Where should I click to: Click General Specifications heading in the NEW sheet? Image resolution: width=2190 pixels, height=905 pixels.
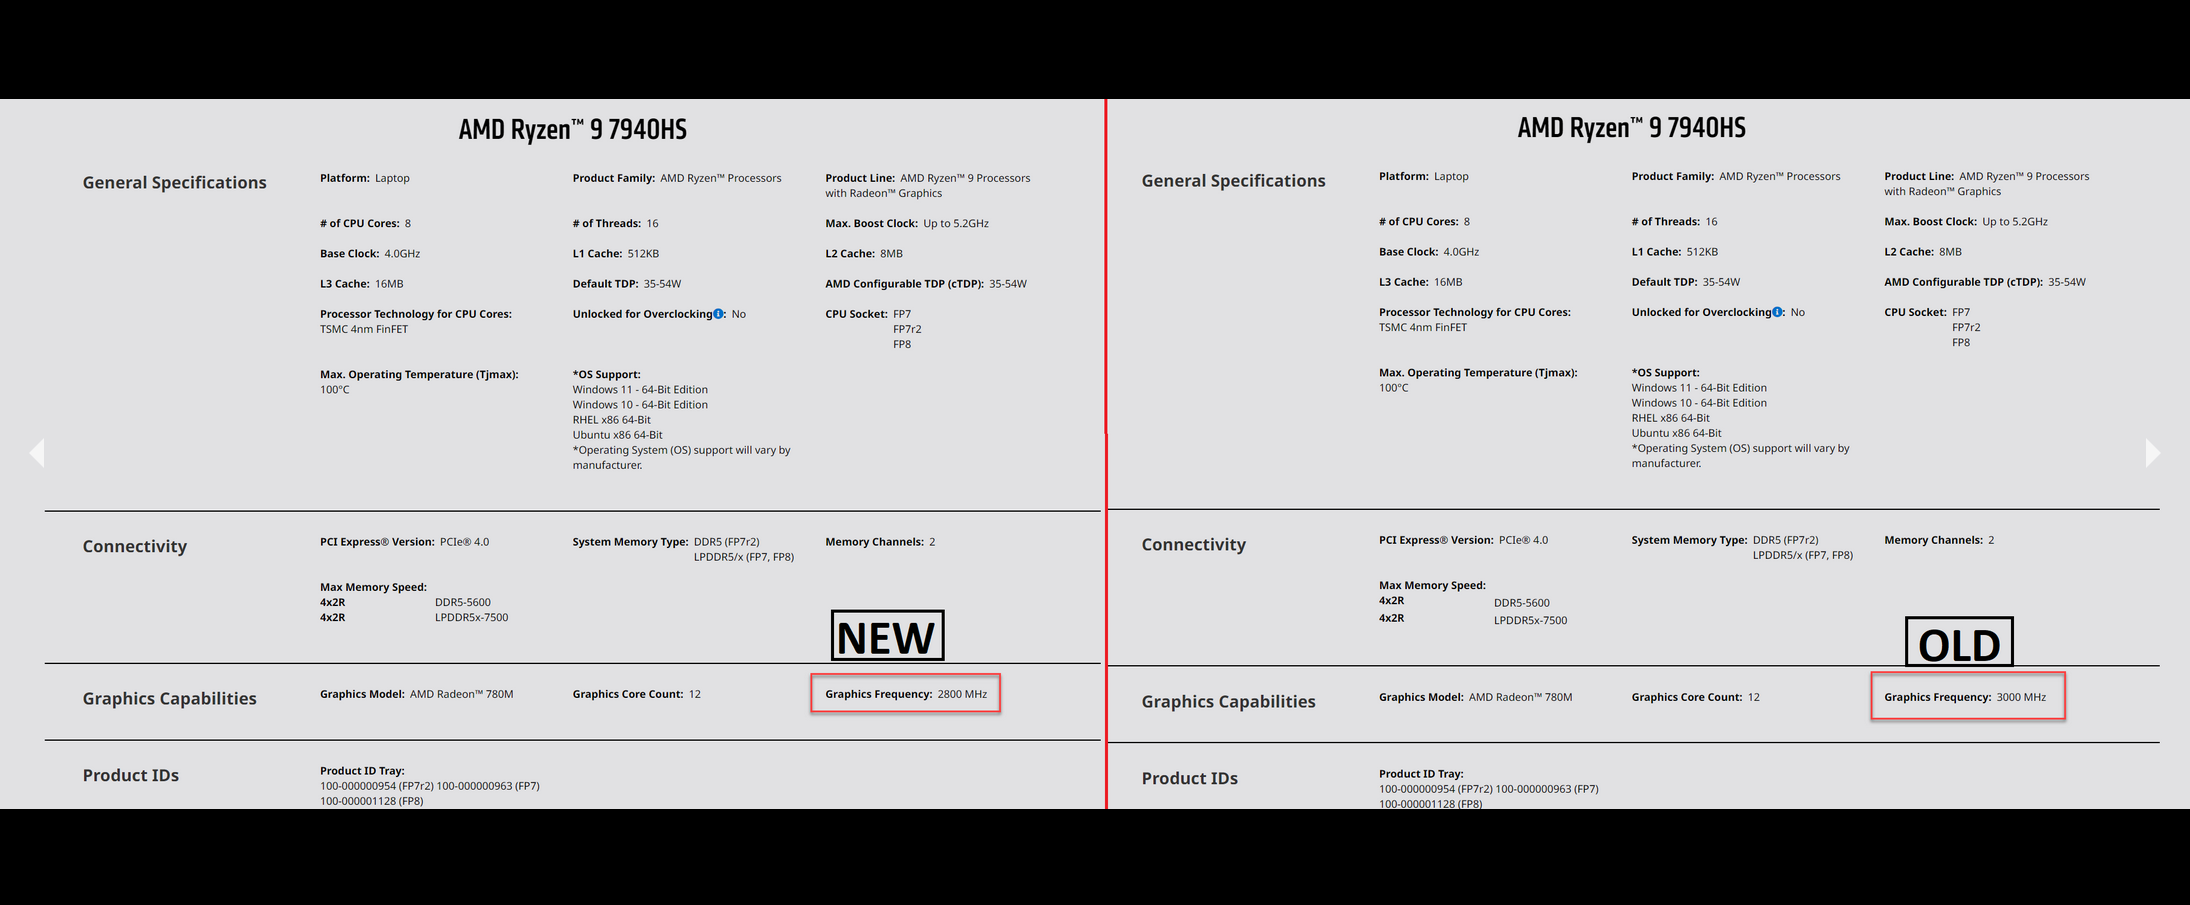coord(175,182)
